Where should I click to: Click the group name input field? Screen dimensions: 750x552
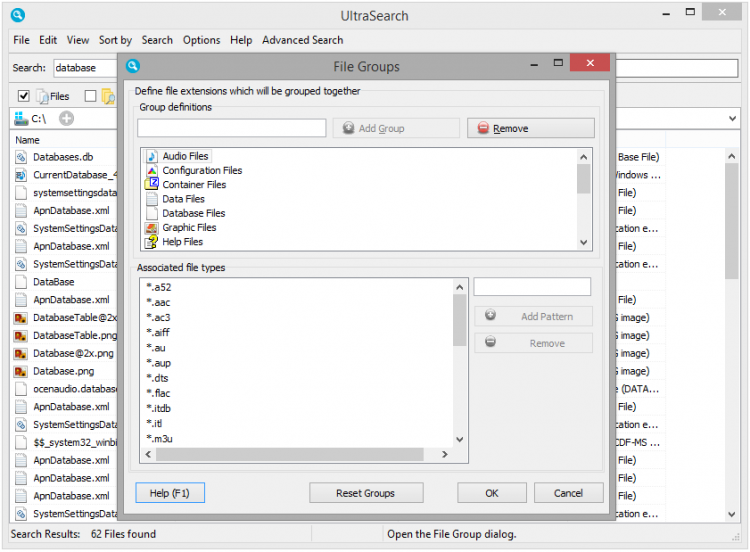coord(232,128)
